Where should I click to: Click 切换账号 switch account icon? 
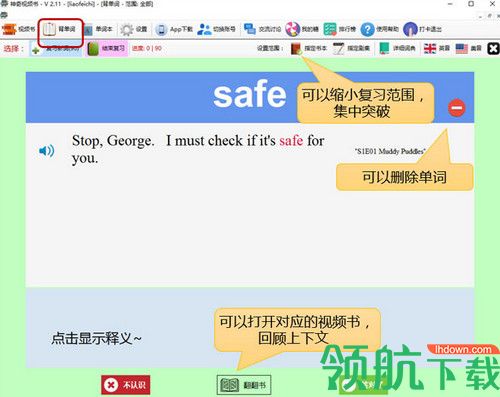pyautogui.click(x=204, y=30)
